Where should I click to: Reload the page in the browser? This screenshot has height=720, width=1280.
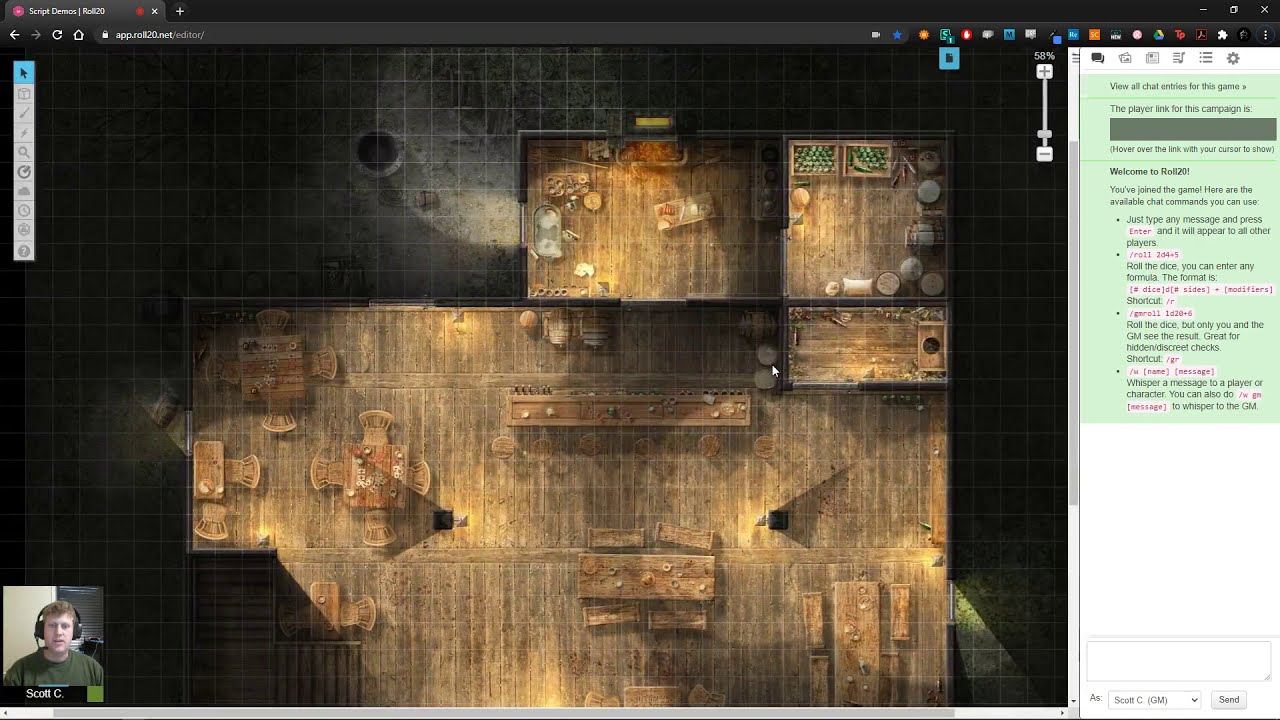click(x=57, y=35)
